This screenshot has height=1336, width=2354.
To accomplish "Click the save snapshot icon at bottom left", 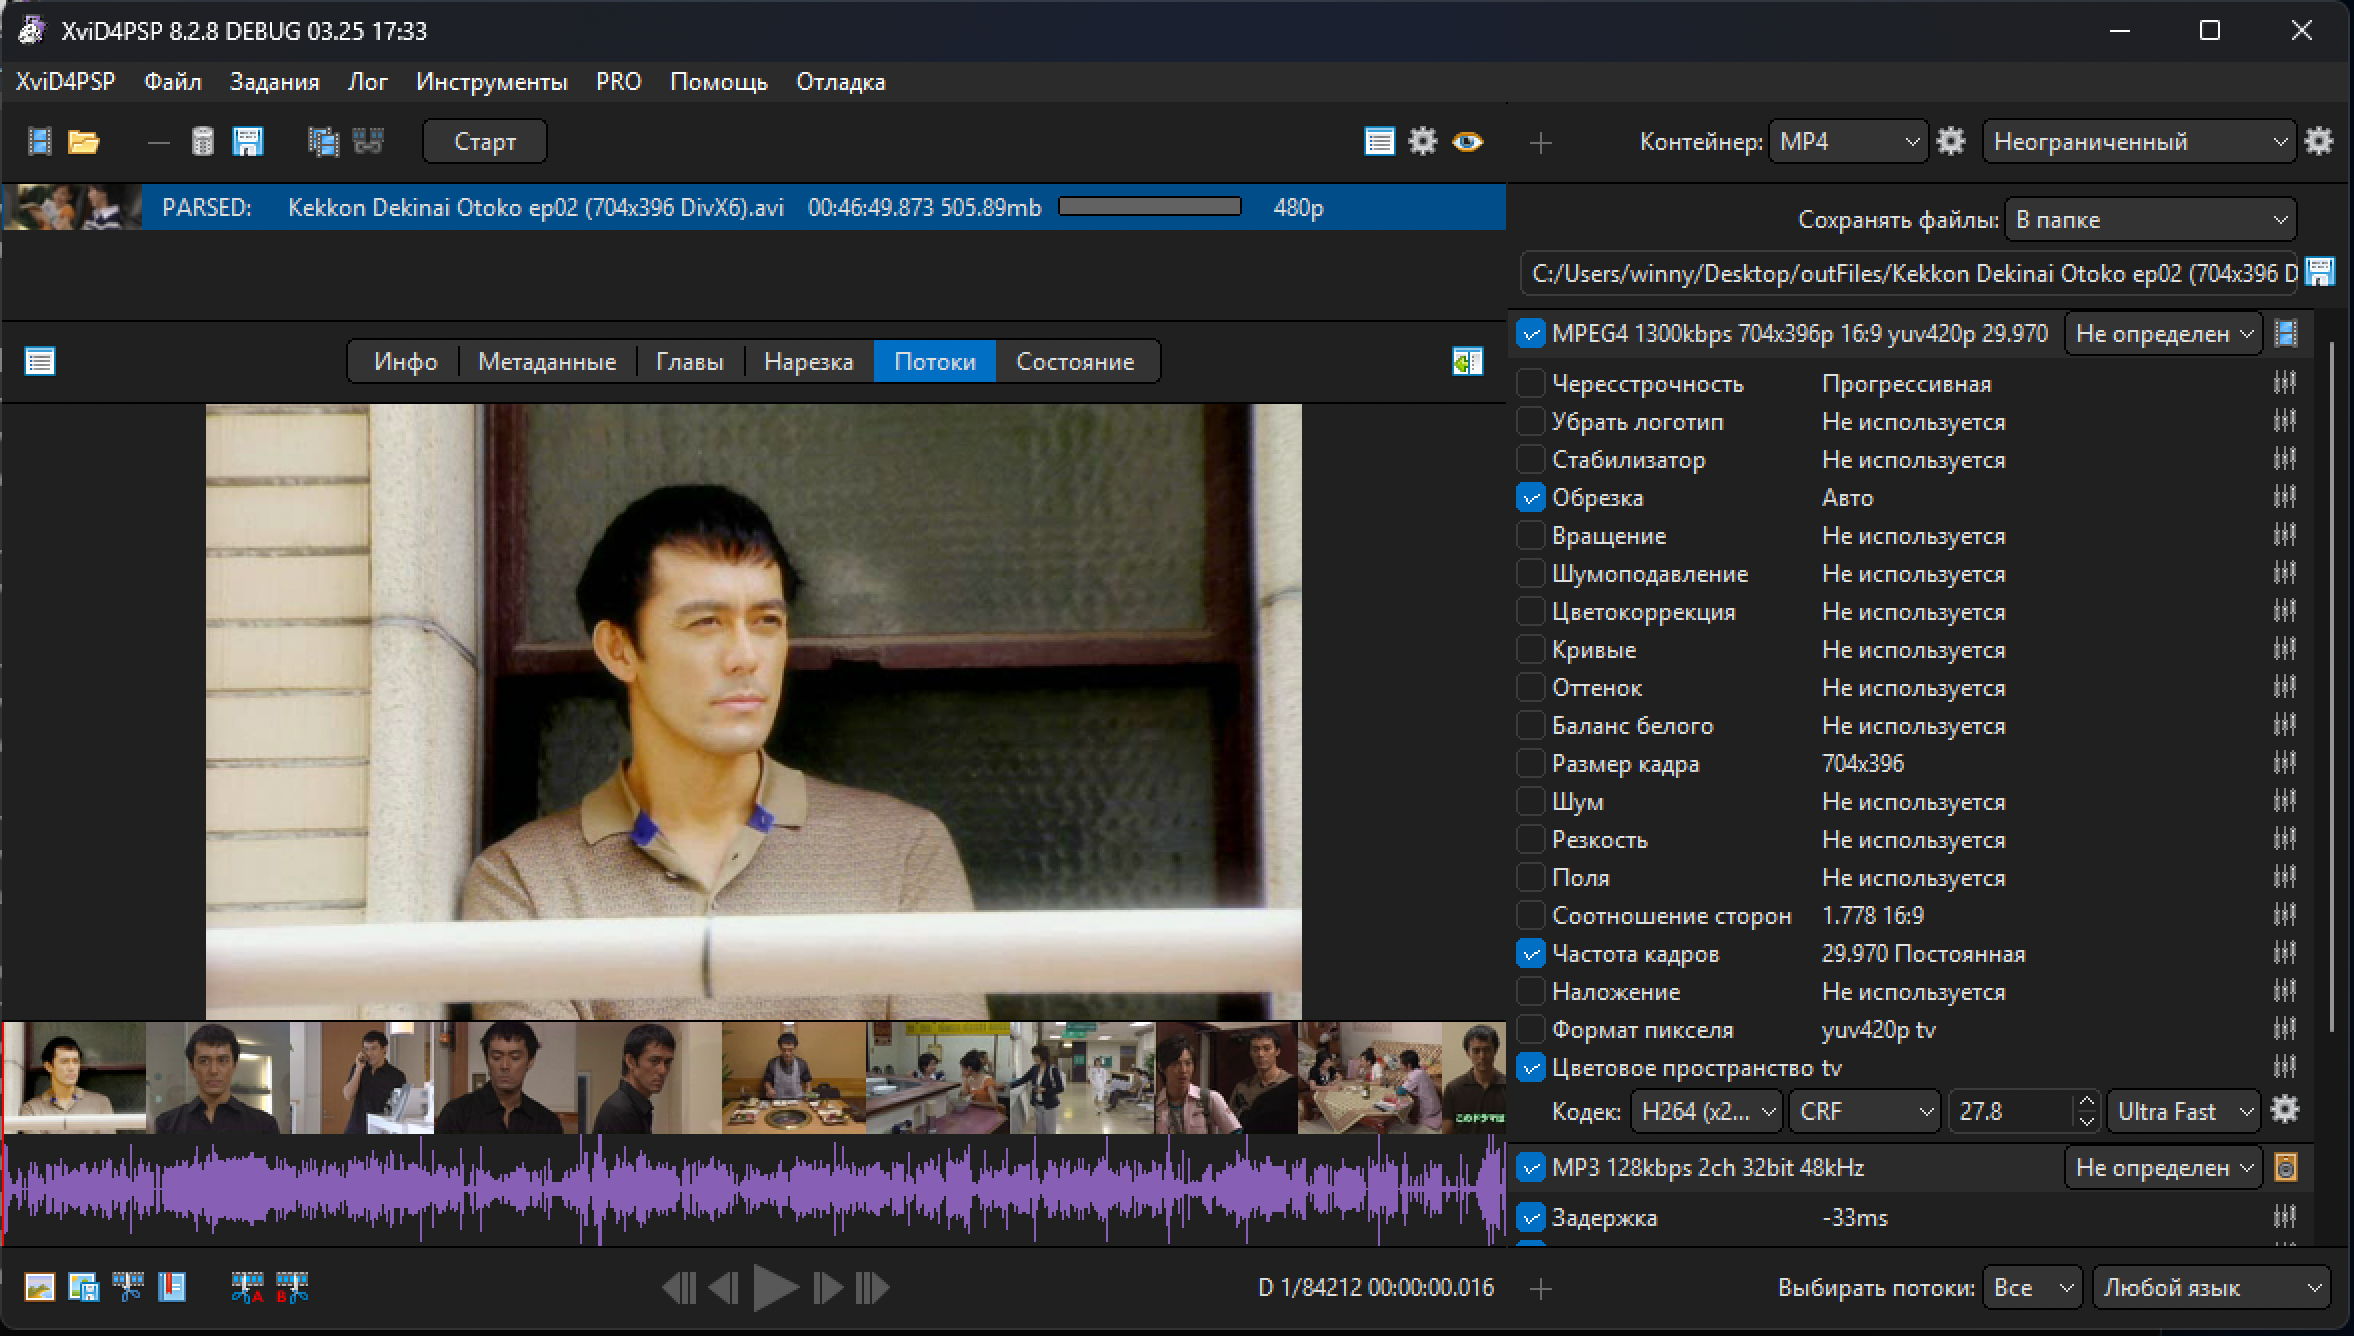I will coord(83,1287).
